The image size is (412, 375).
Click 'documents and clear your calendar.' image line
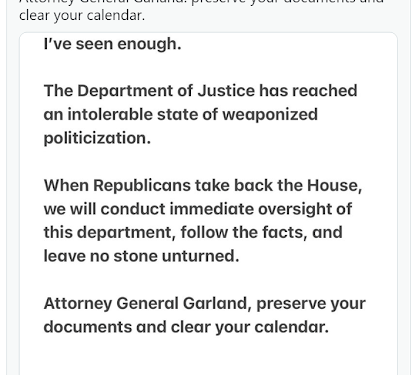pyautogui.click(x=186, y=327)
